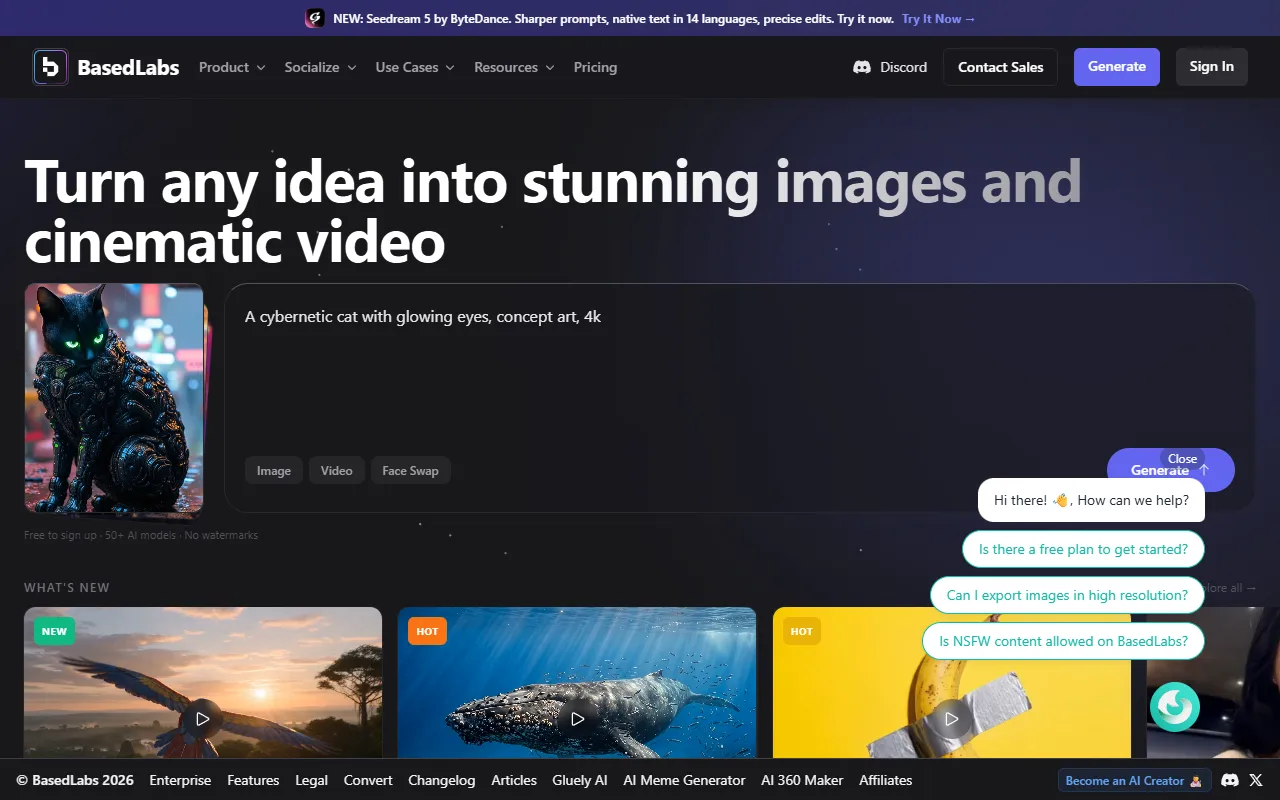Image resolution: width=1280 pixels, height=800 pixels.
Task: Click the X social icon in the footer
Action: (1256, 780)
